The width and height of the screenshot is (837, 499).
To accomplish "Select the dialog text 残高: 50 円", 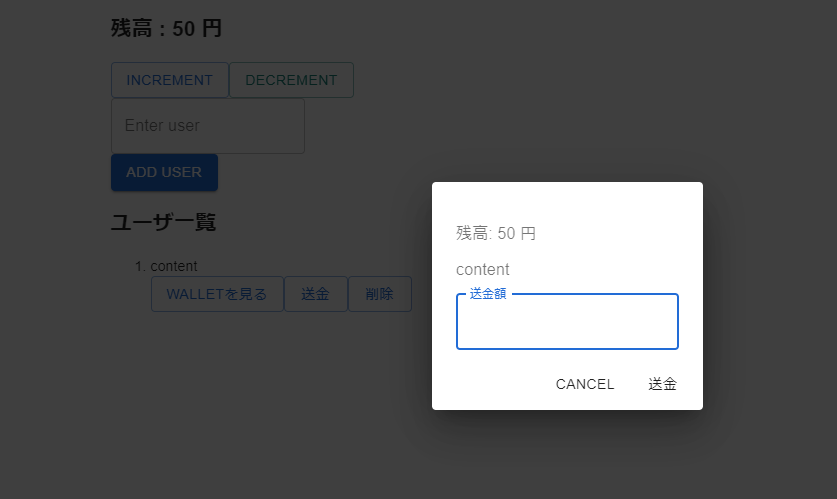I will point(496,233).
